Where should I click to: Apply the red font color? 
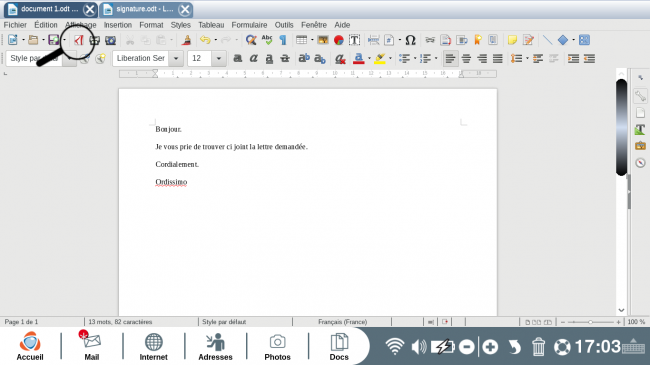(x=359, y=58)
